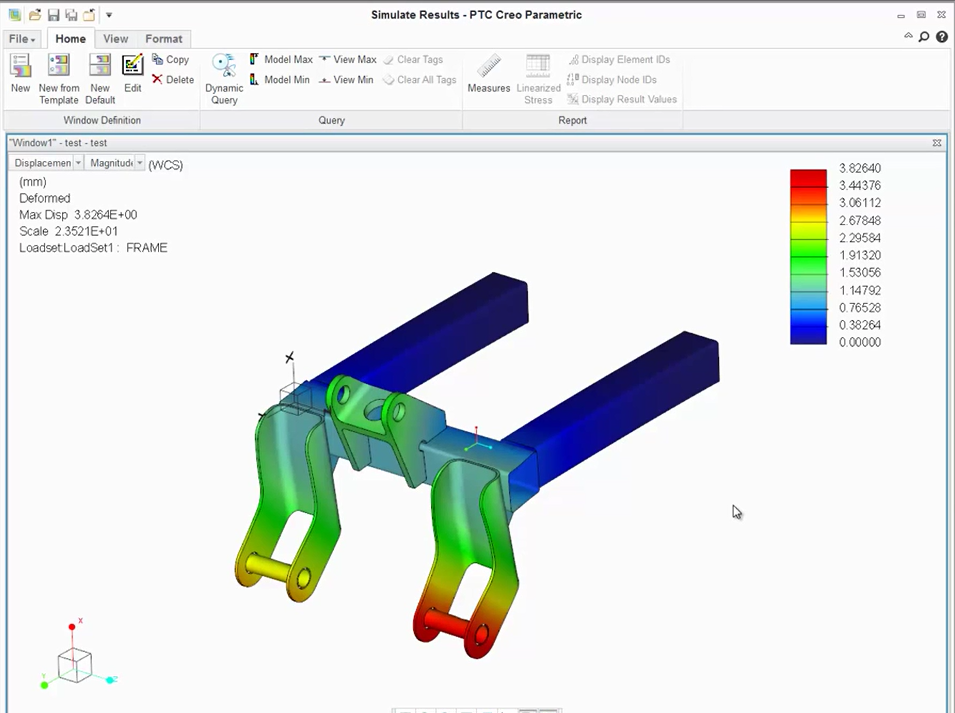The image size is (955, 713).
Task: Click the Max Disp 3.8264E+00 text
Action: (x=78, y=214)
